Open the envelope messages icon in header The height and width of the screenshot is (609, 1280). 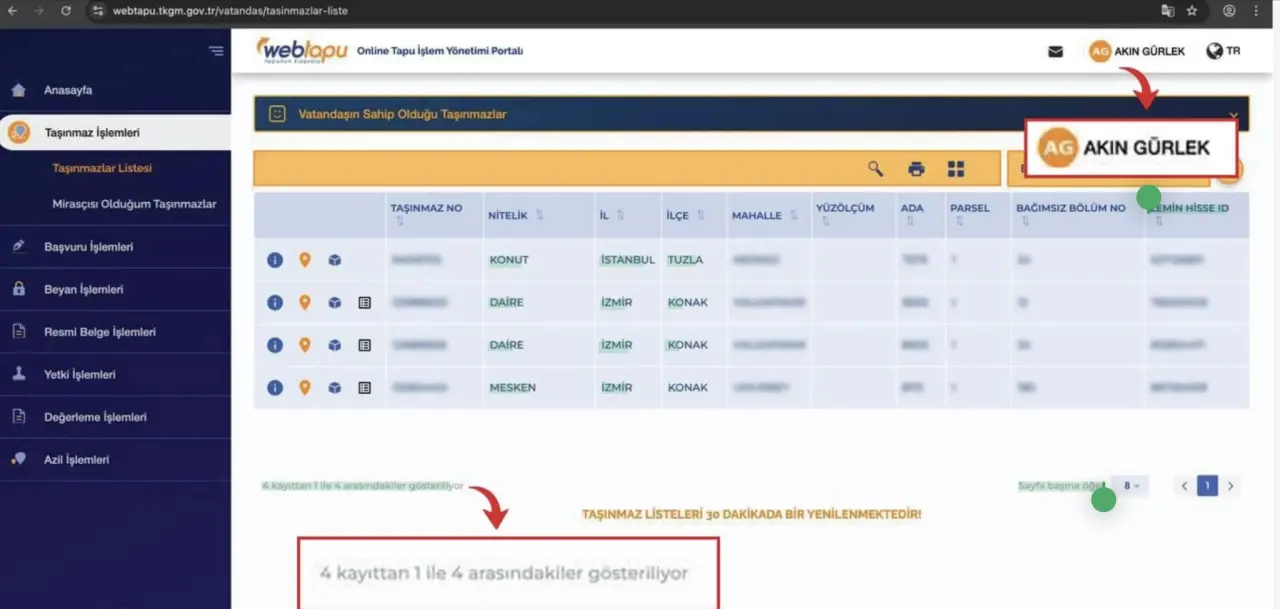pyautogui.click(x=1055, y=52)
